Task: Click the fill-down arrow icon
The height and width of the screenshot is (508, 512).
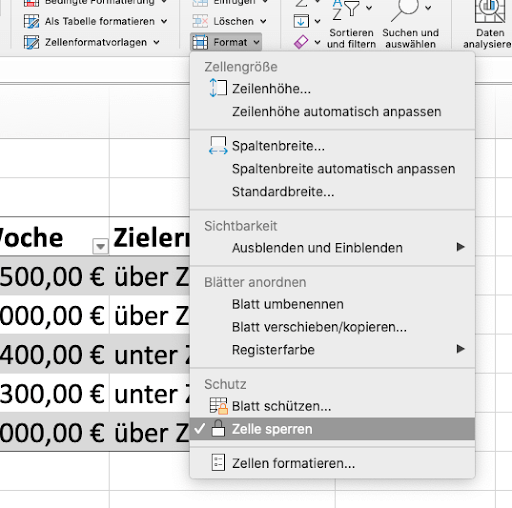Action: 301,21
